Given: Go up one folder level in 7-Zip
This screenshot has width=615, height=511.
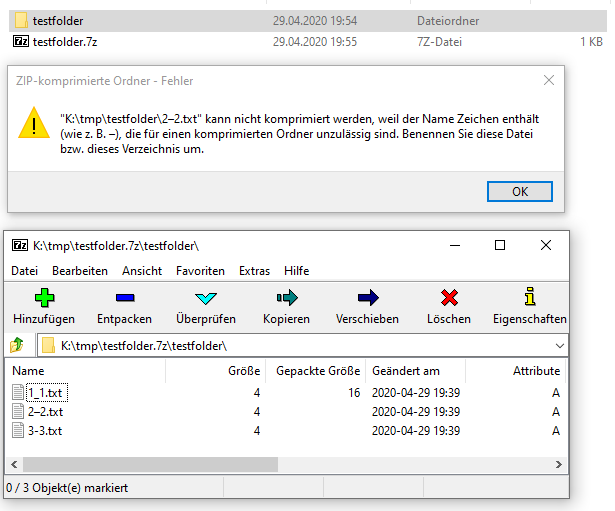Looking at the screenshot, I should 16,345.
